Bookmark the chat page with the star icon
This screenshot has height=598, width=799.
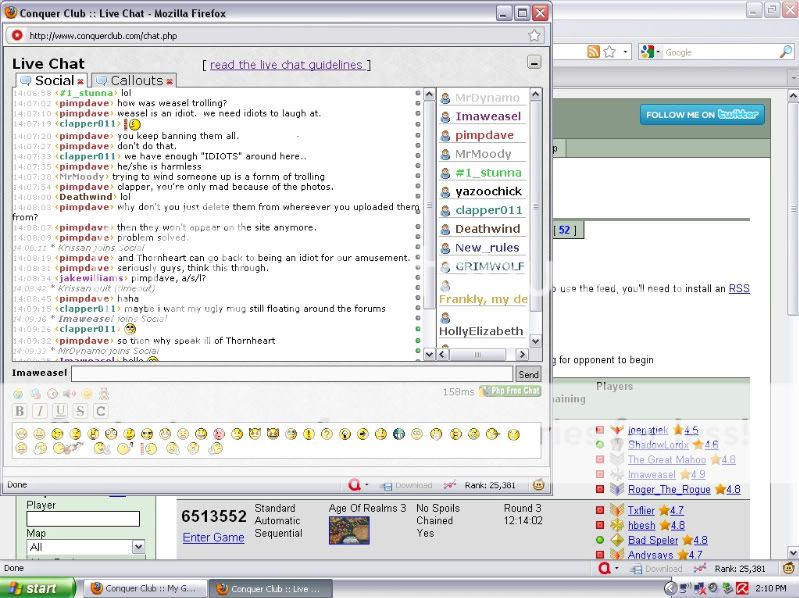click(534, 35)
